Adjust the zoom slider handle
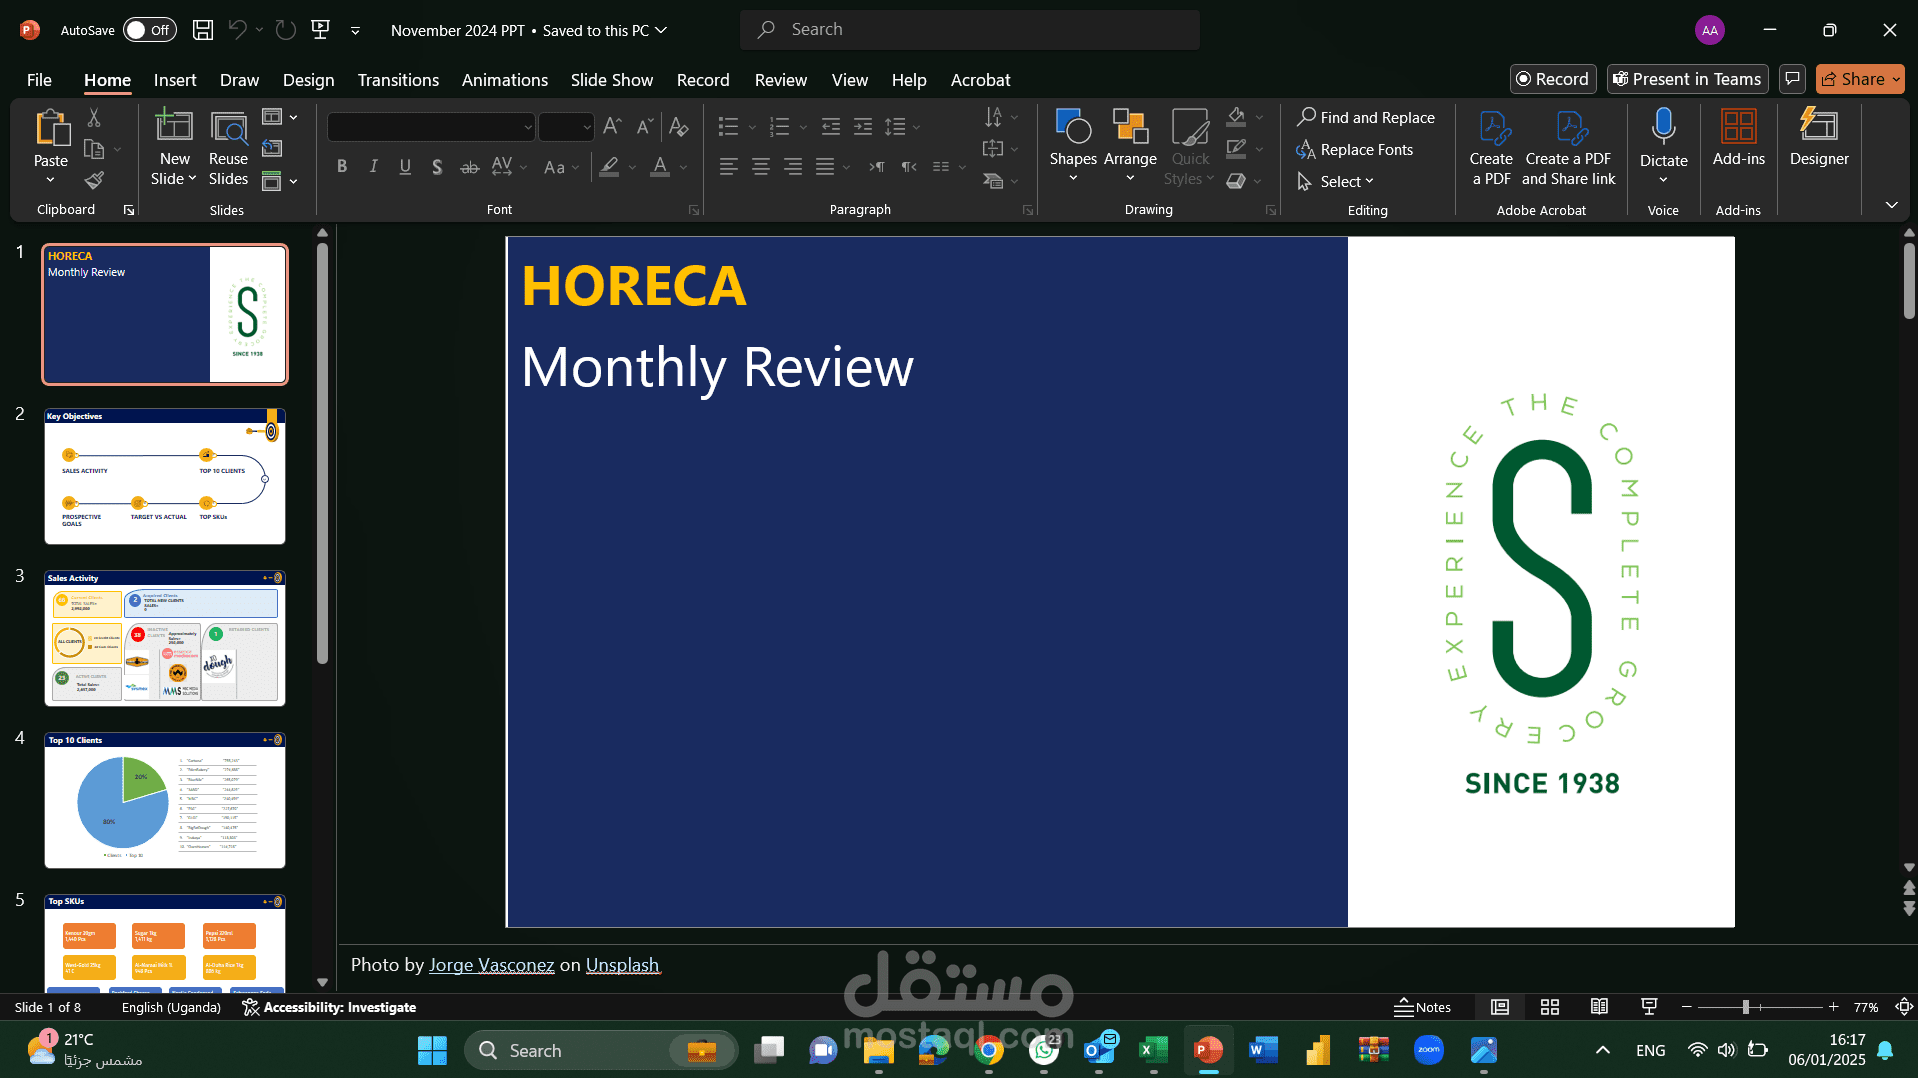 1745,1007
